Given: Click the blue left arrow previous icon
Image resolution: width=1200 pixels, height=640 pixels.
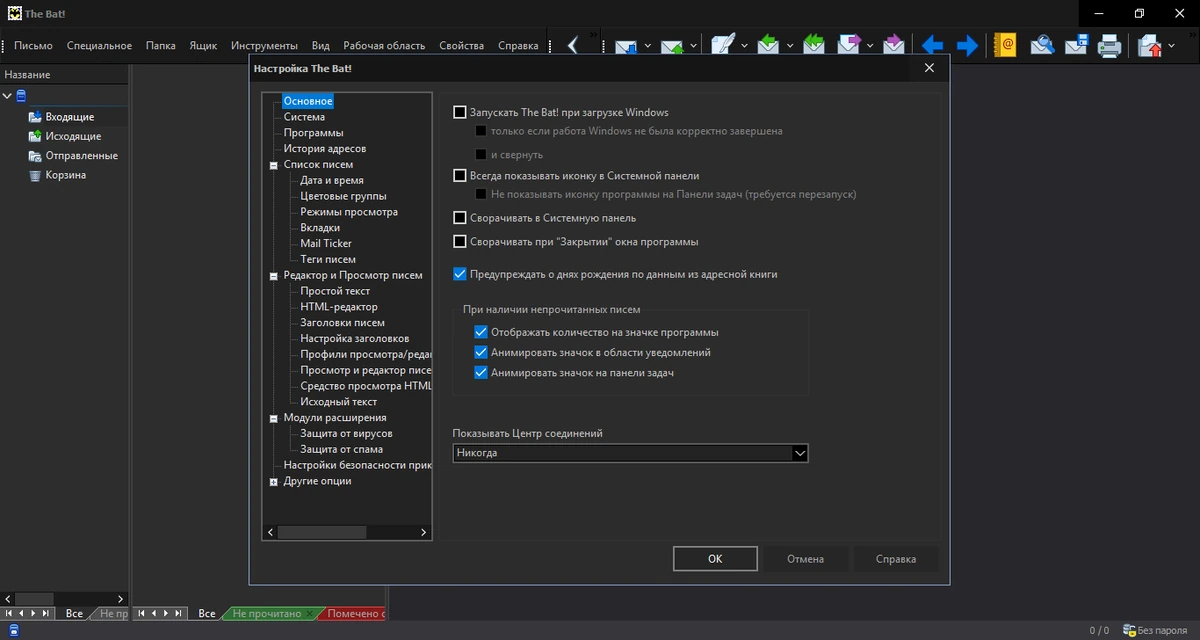Looking at the screenshot, I should 932,45.
